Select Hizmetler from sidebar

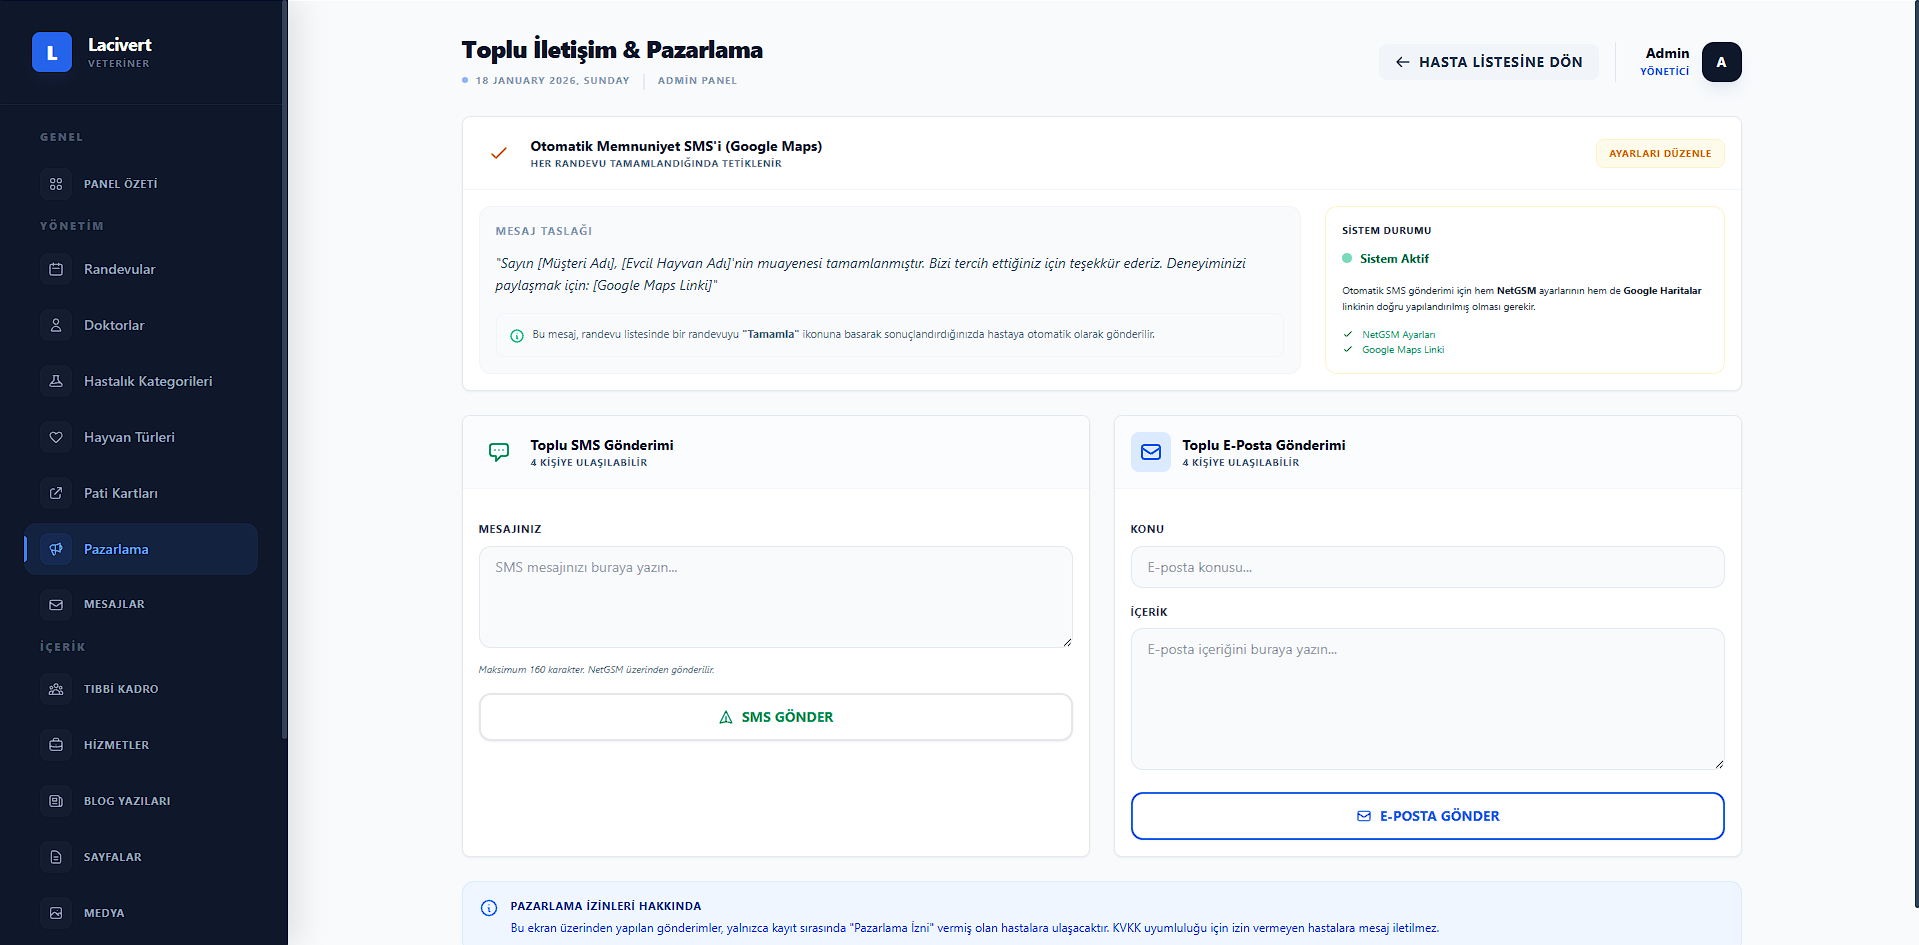coord(116,745)
